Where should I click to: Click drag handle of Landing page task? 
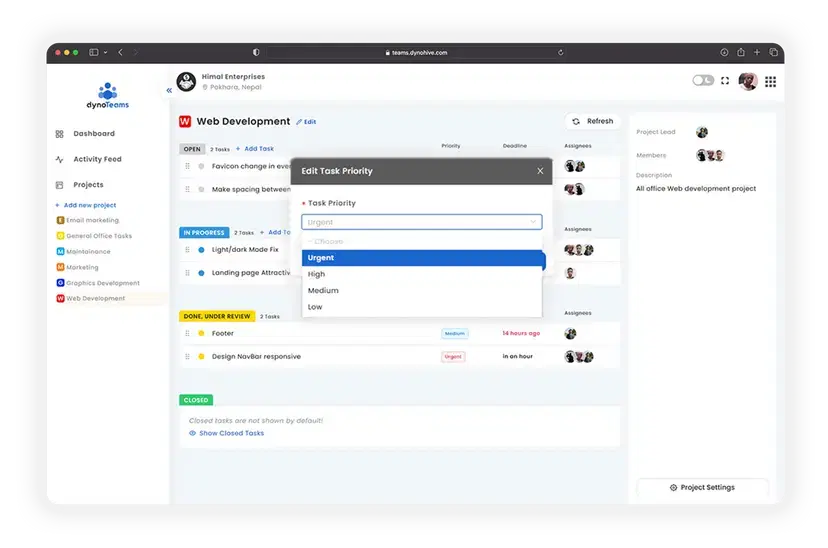pyautogui.click(x=187, y=273)
